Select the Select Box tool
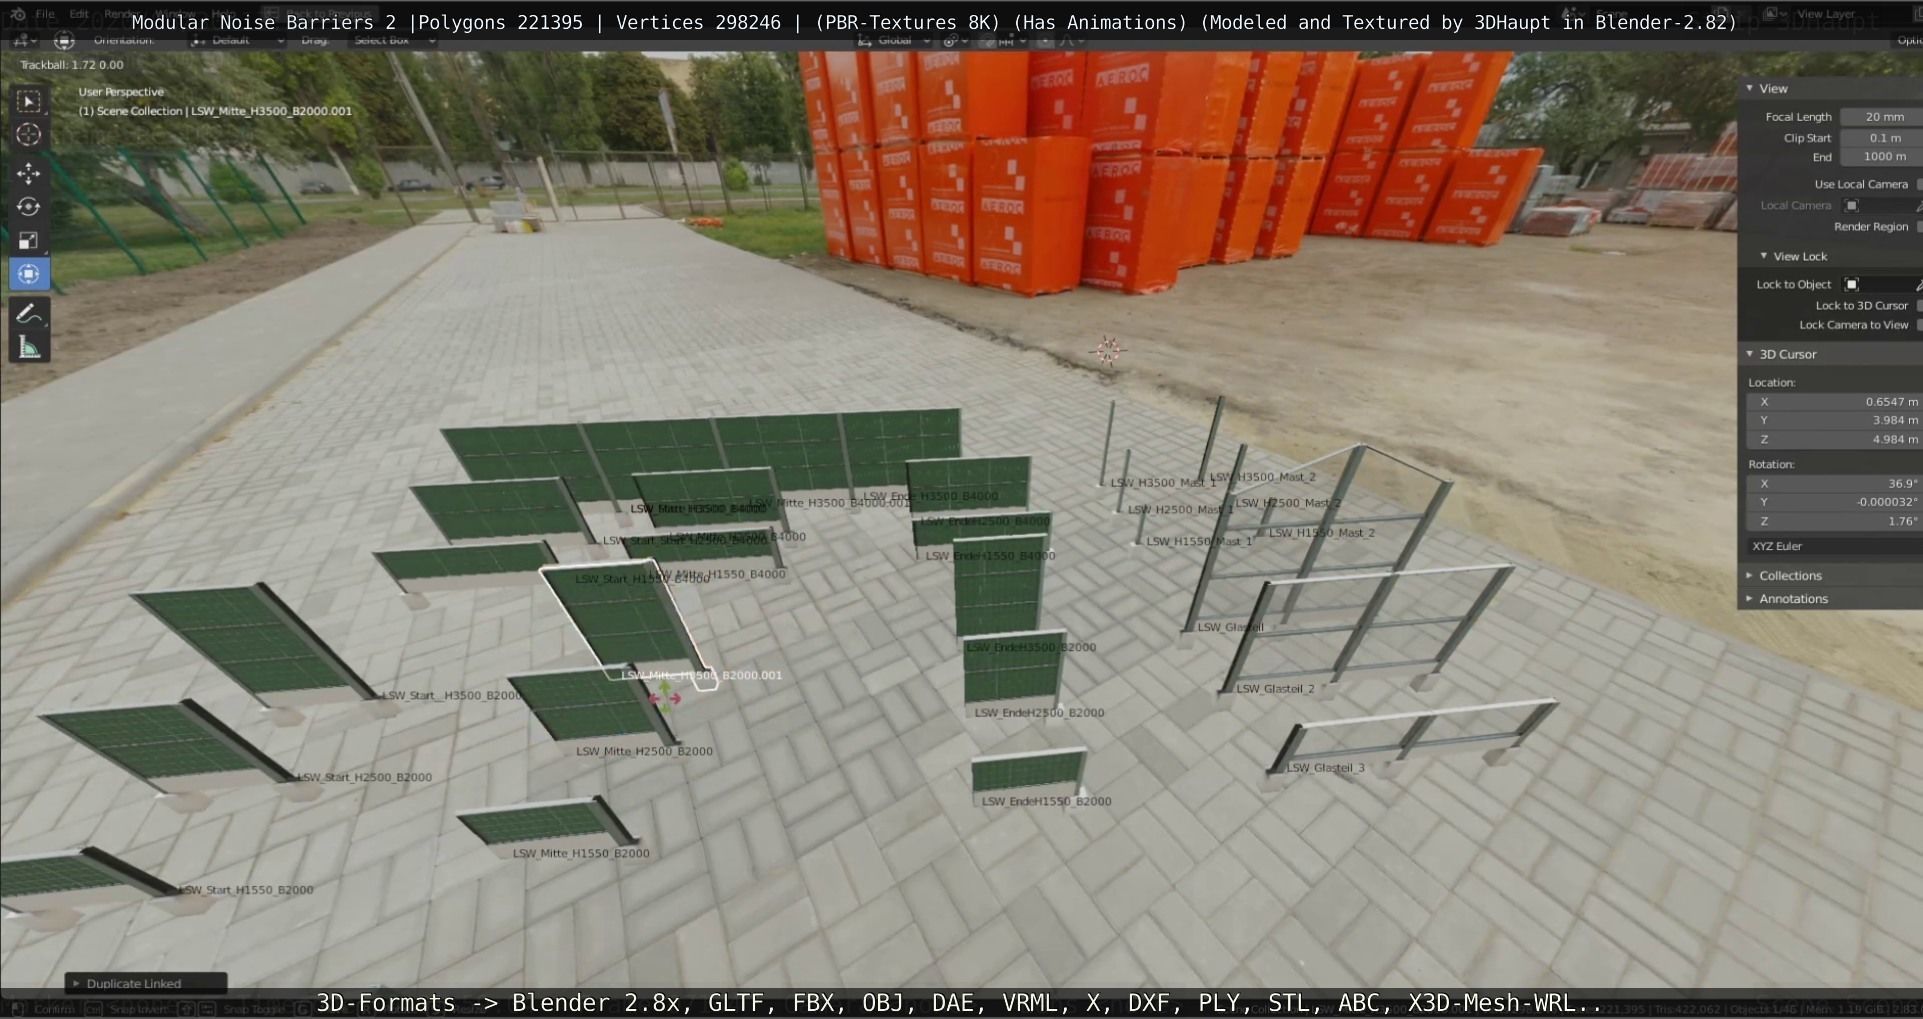The height and width of the screenshot is (1019, 1923). [x=28, y=101]
